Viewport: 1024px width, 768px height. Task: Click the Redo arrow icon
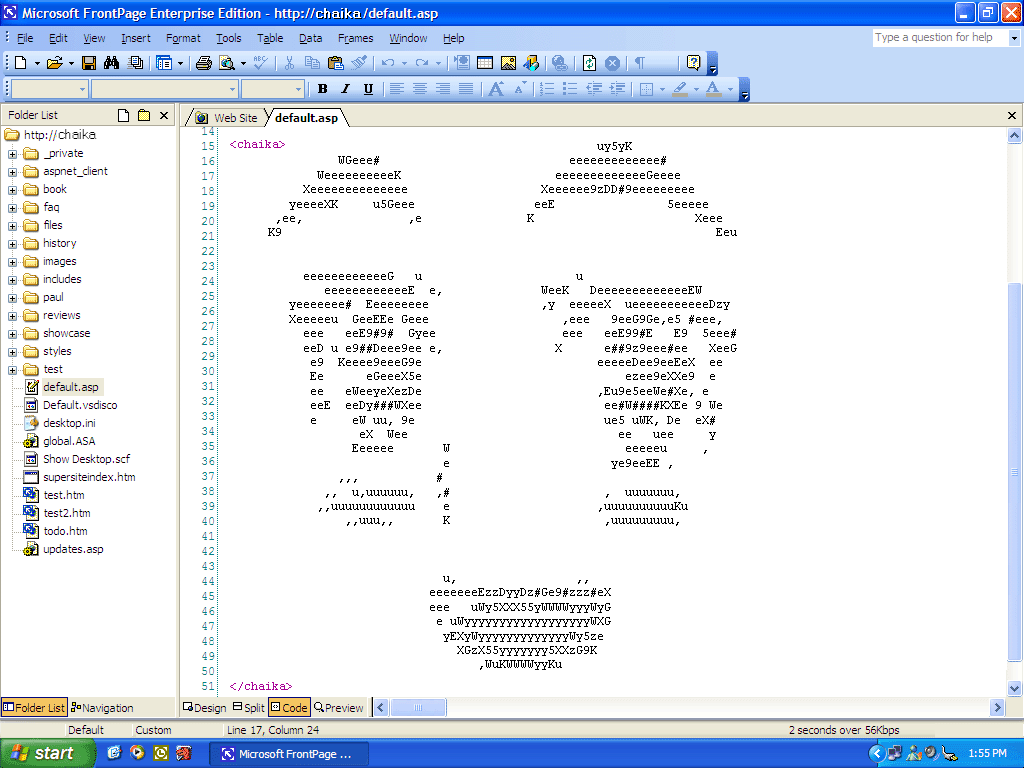click(x=422, y=63)
